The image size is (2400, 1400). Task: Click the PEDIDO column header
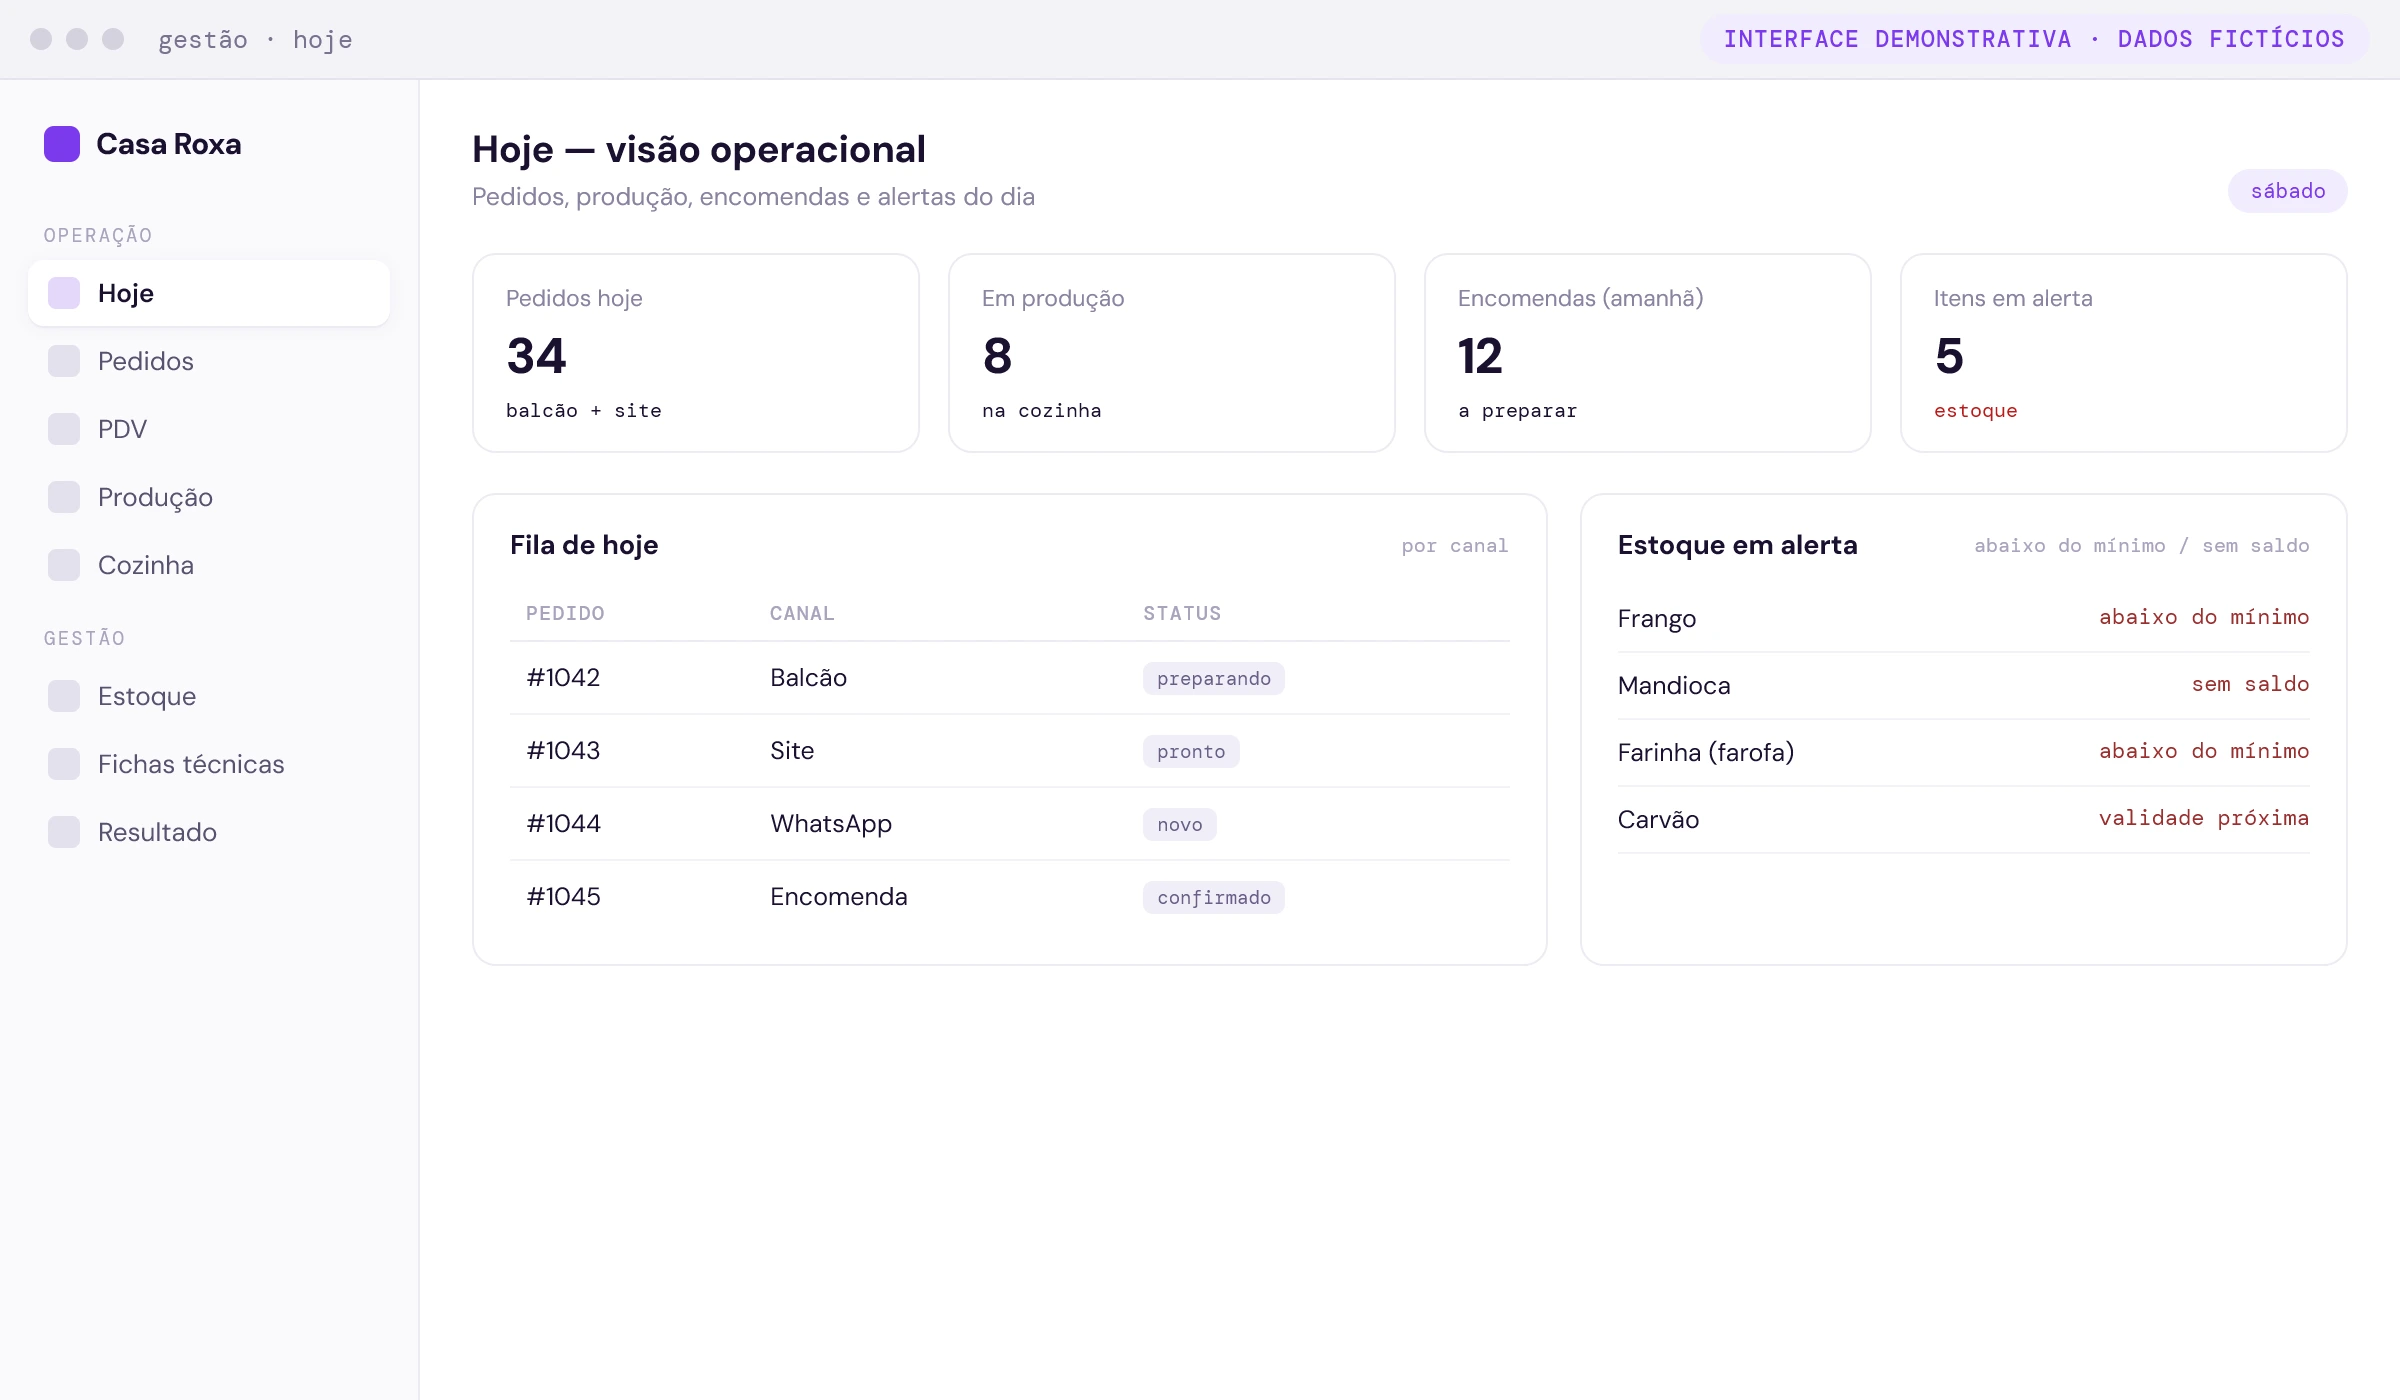(x=565, y=613)
